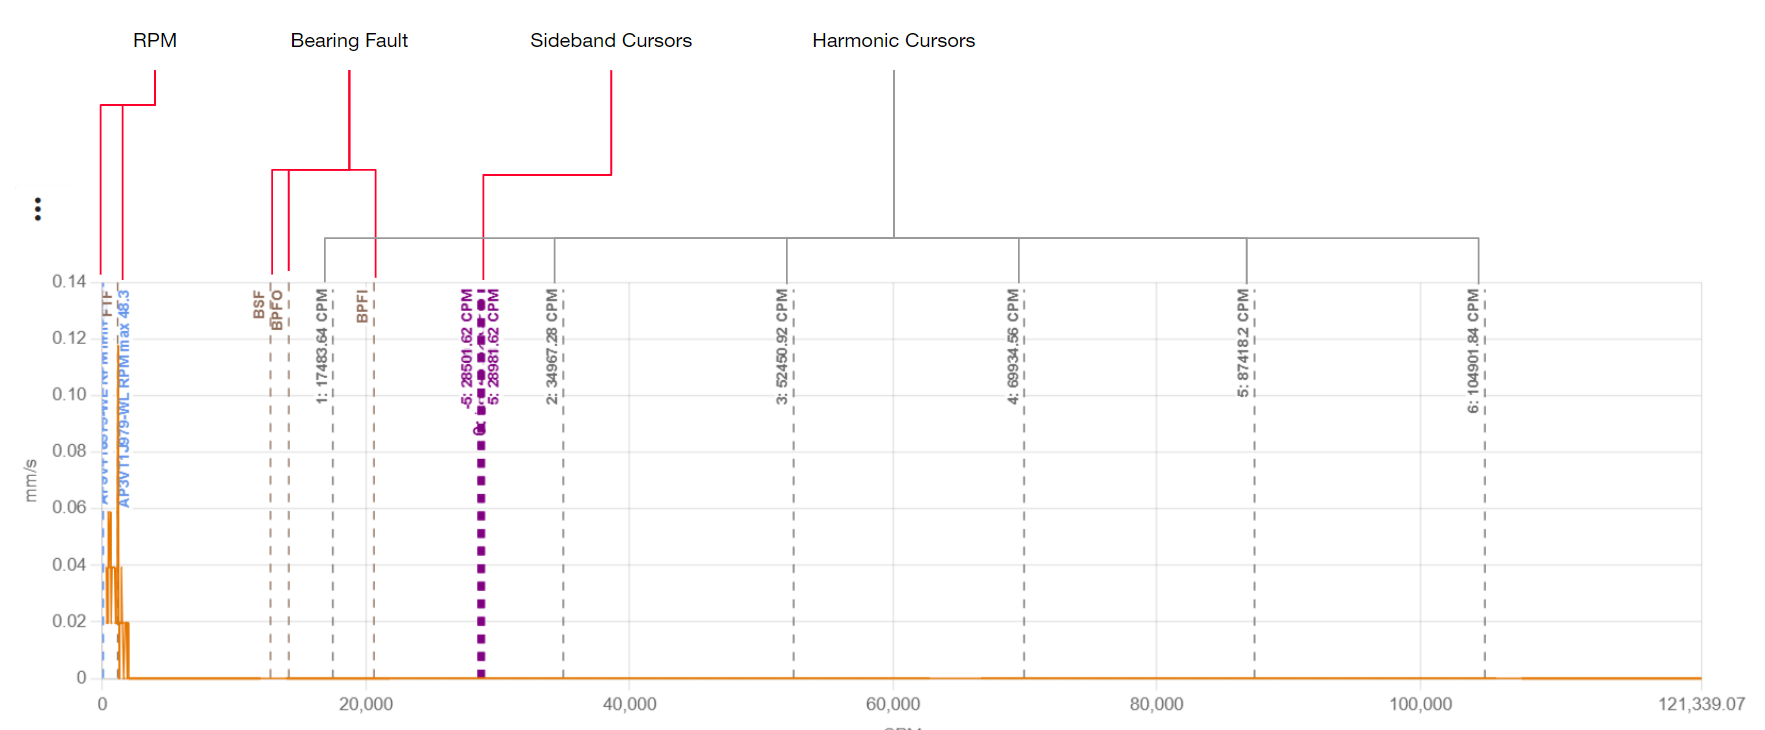Click the 5 sideband label 28981.62 CPM

494,347
